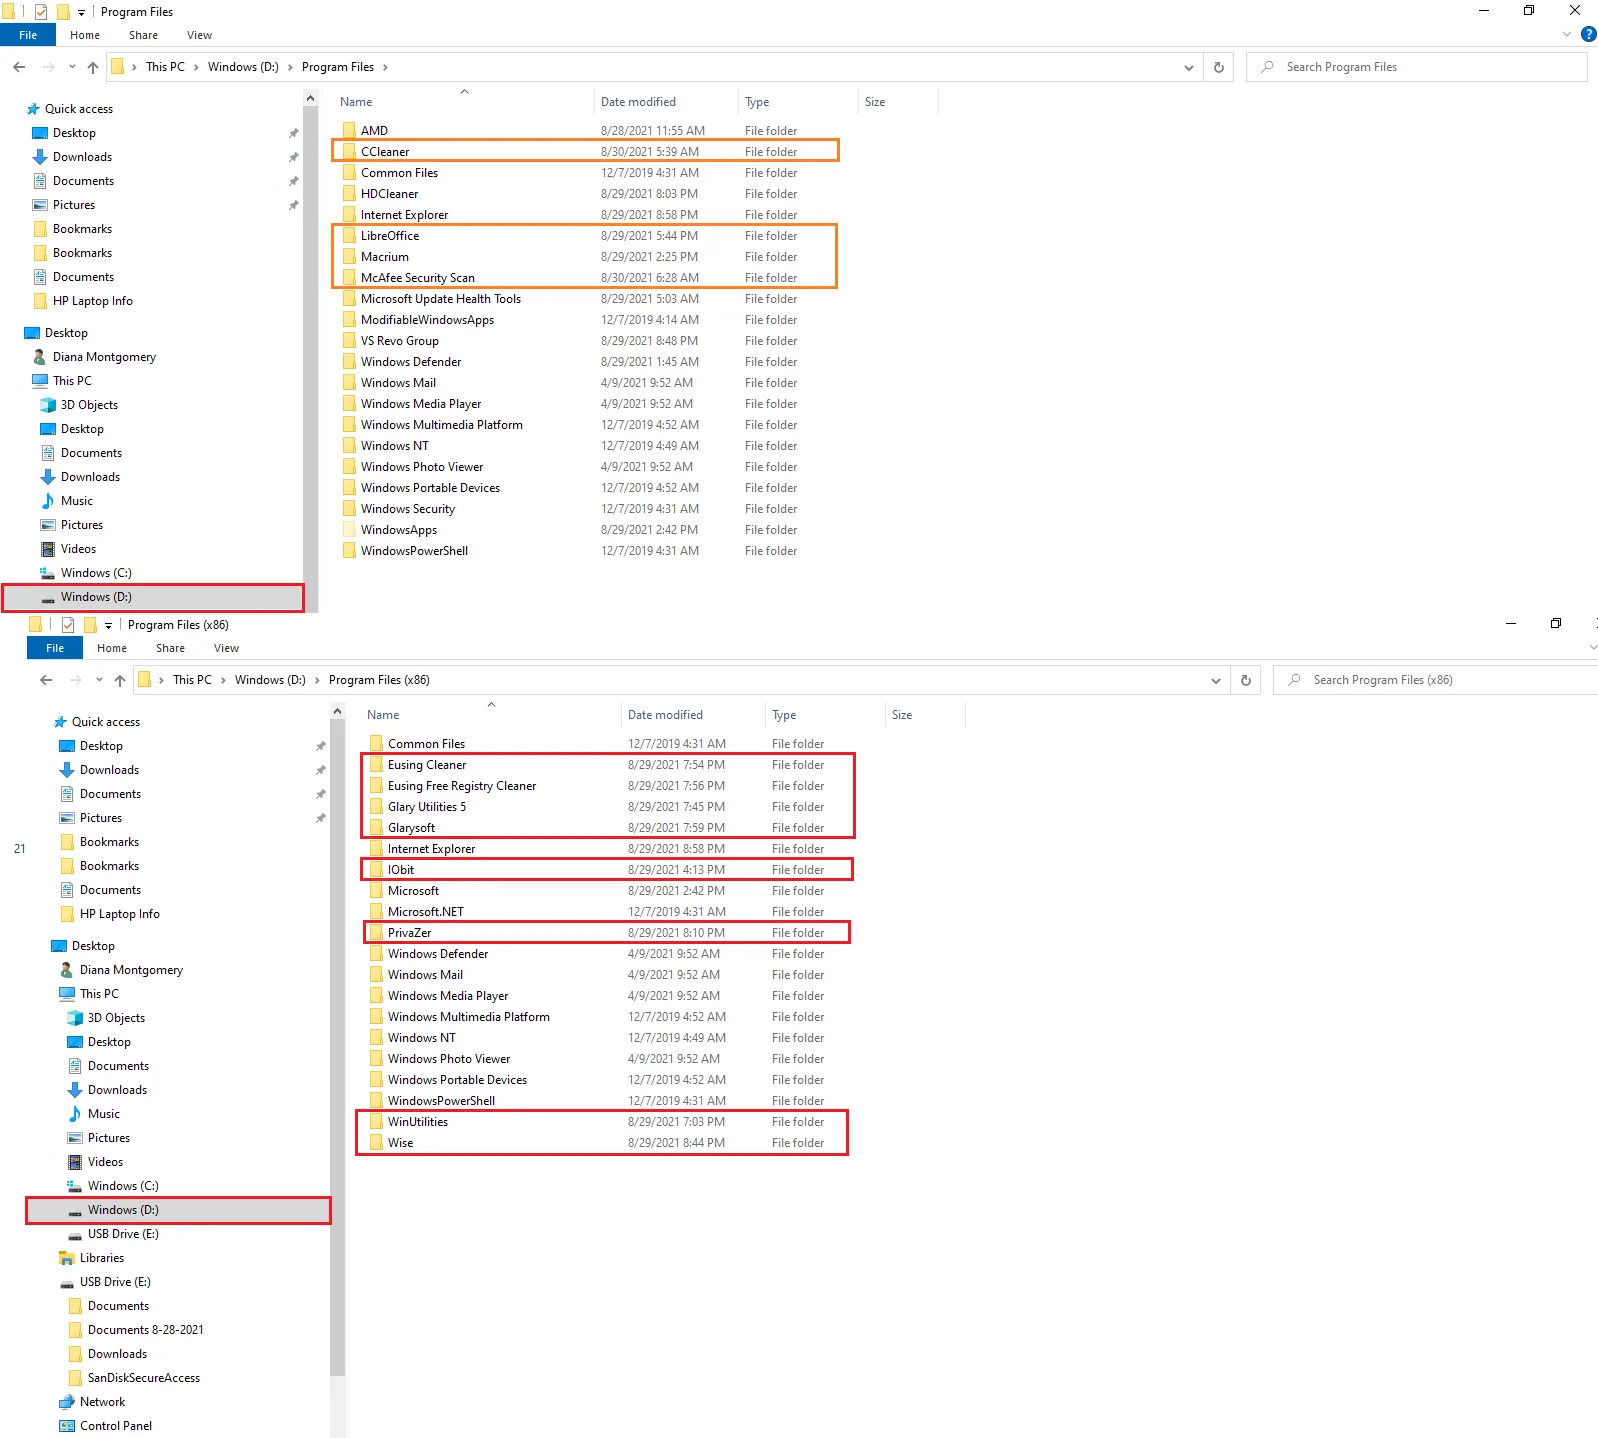Click the Back arrow in Program Files (x86) window

(x=46, y=680)
